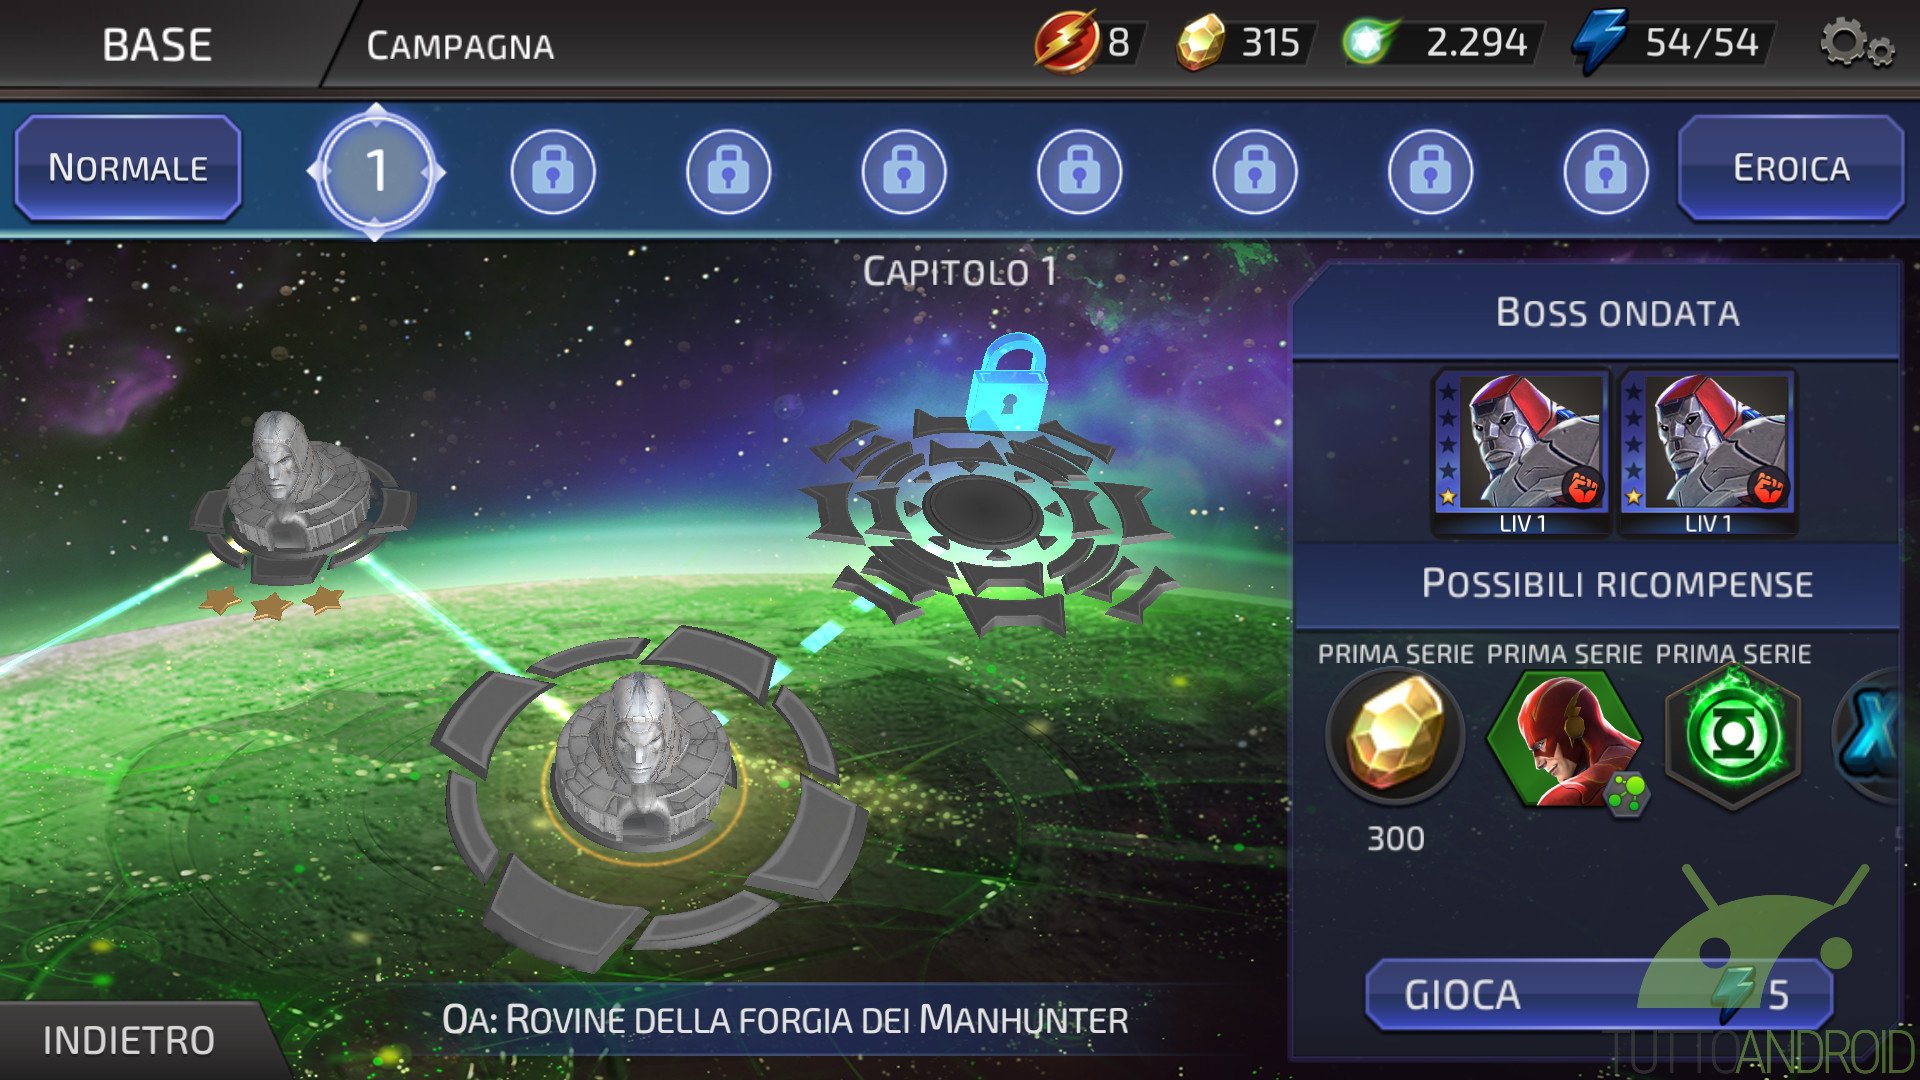This screenshot has width=1920, height=1080.
Task: Select the Flash character shard reward
Action: tap(1565, 740)
